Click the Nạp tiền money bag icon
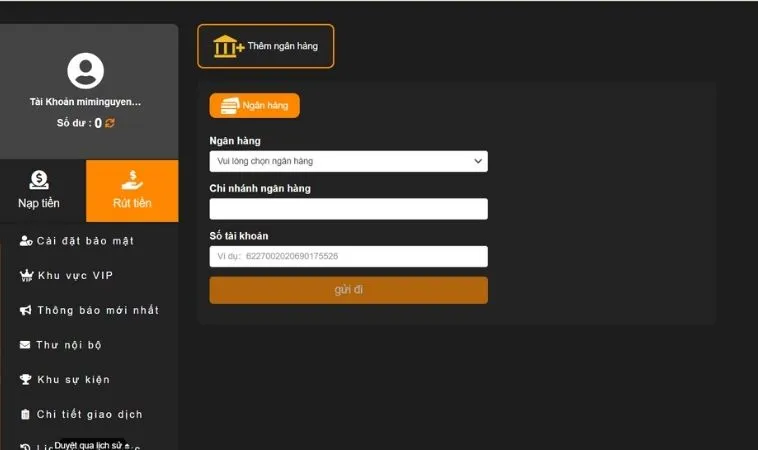Screen dimensions: 758x450 (39, 180)
